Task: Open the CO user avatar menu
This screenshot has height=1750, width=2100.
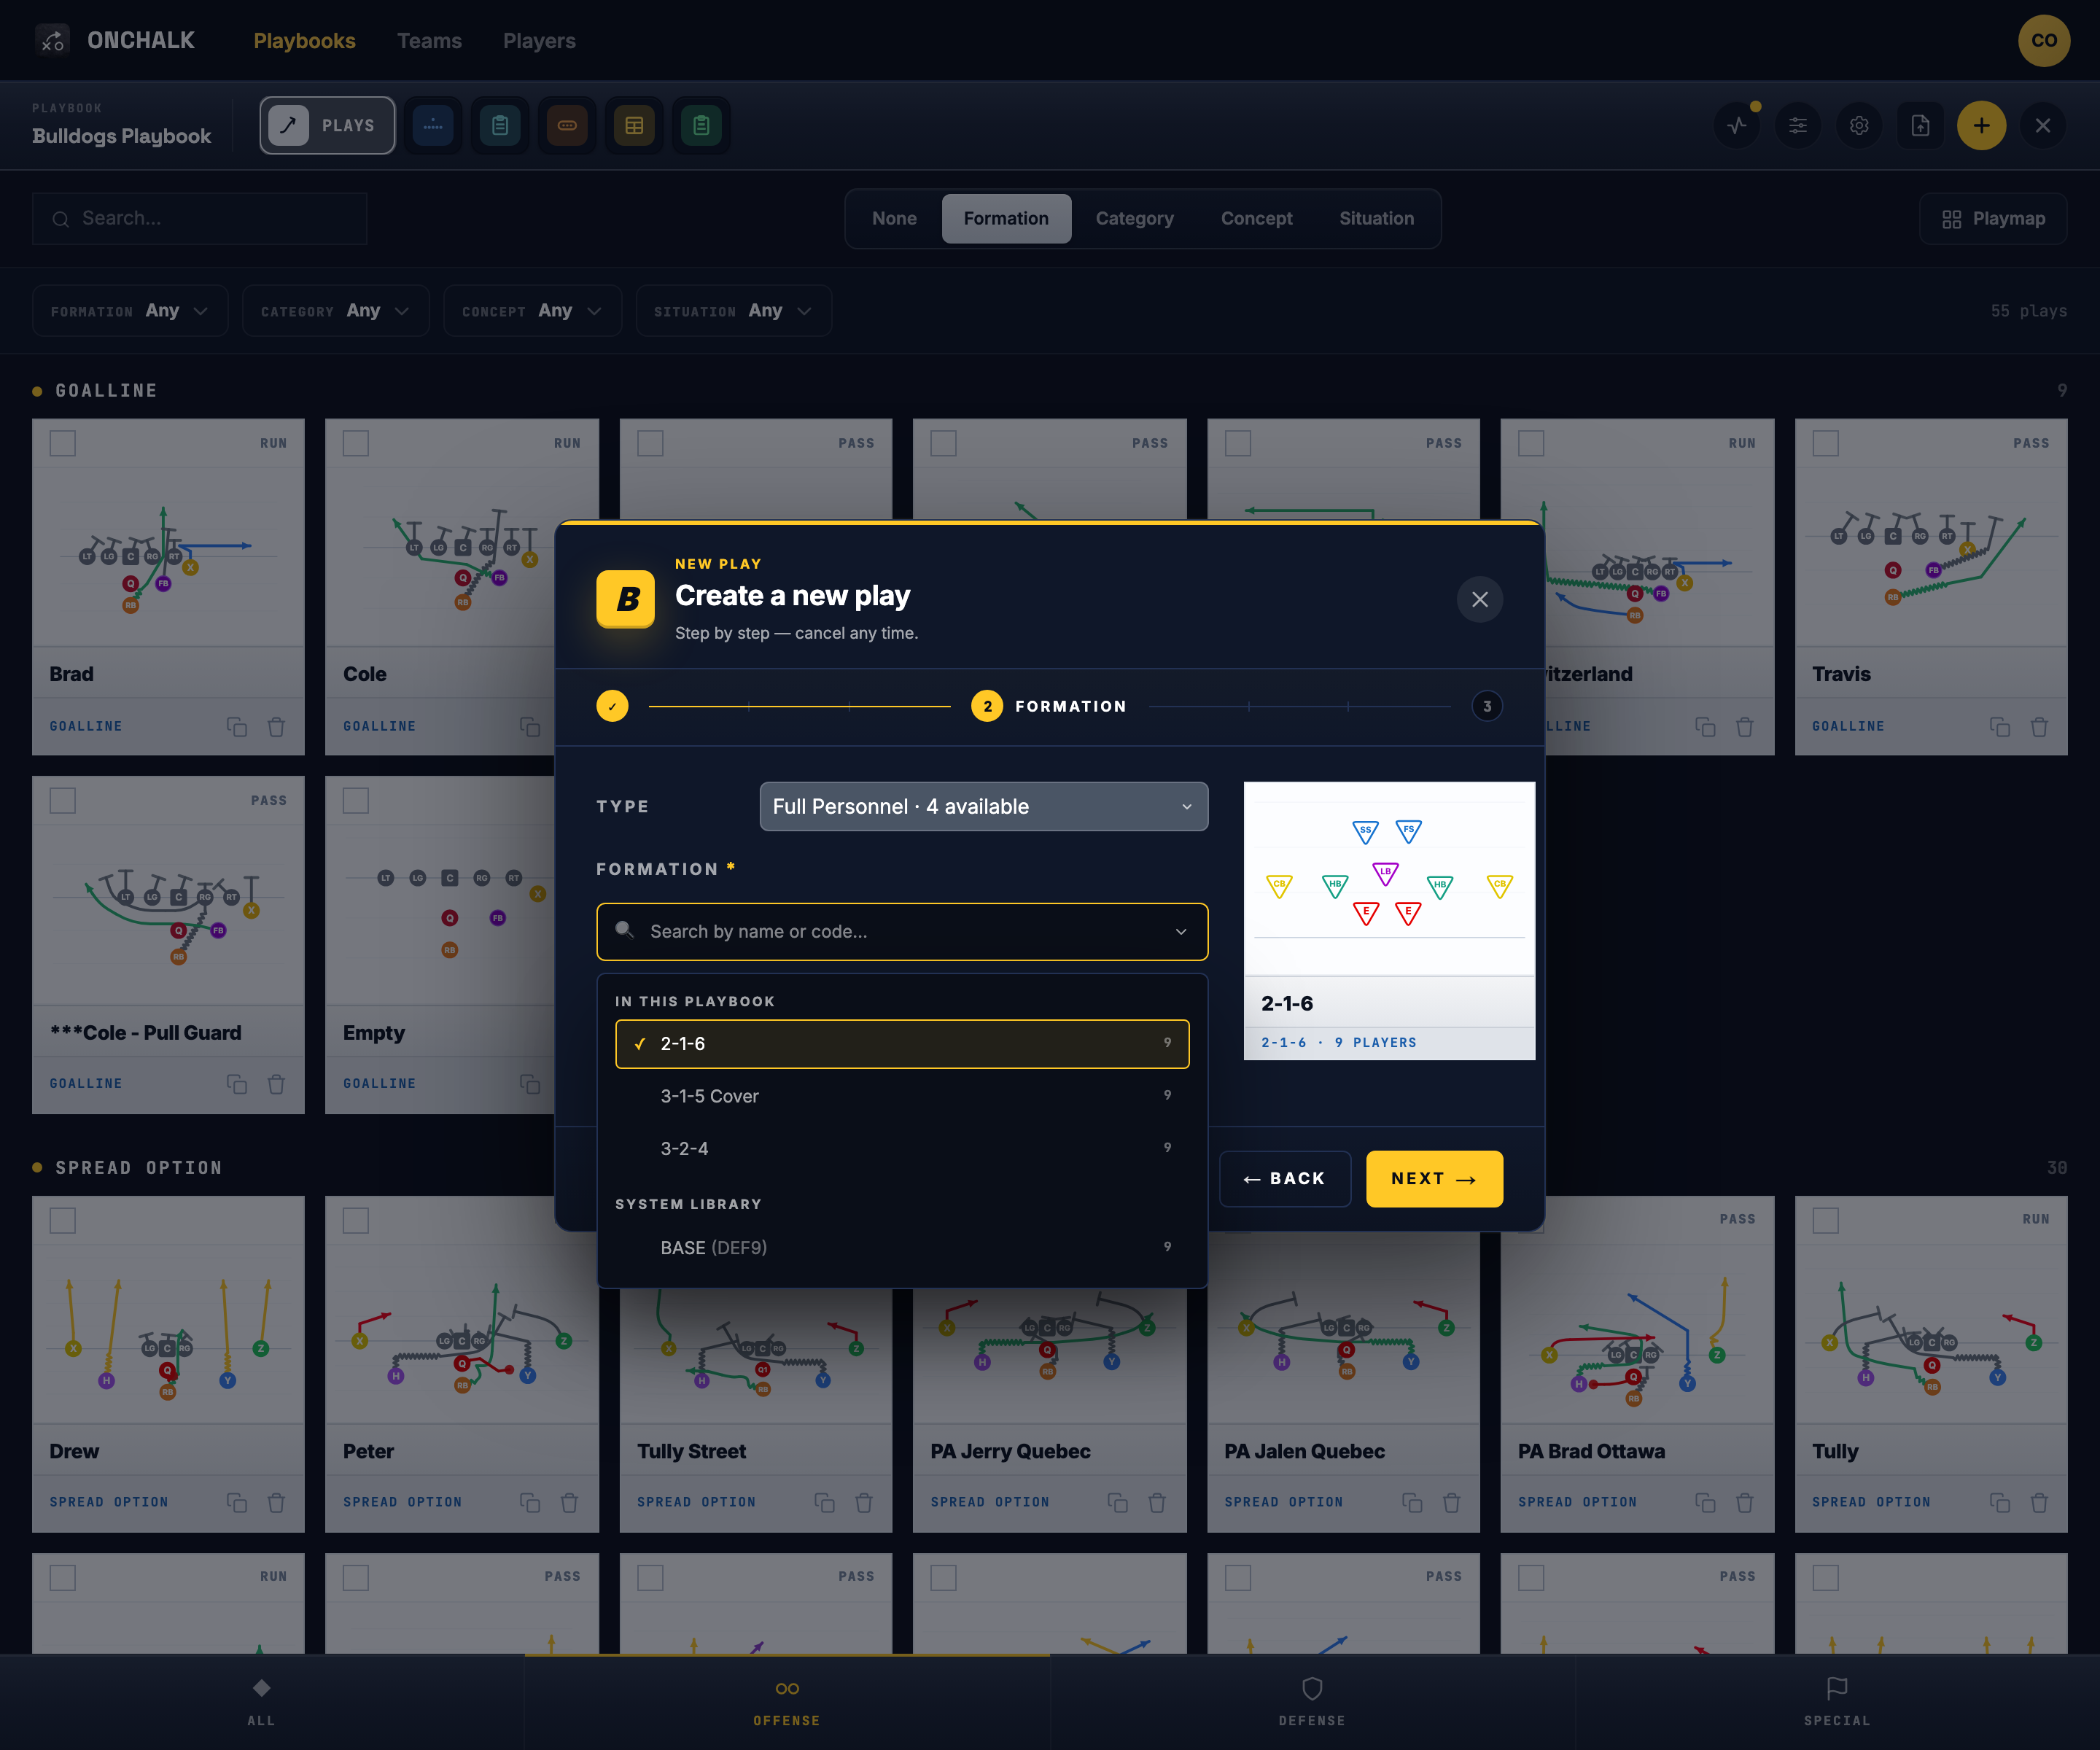Action: [x=2043, y=41]
